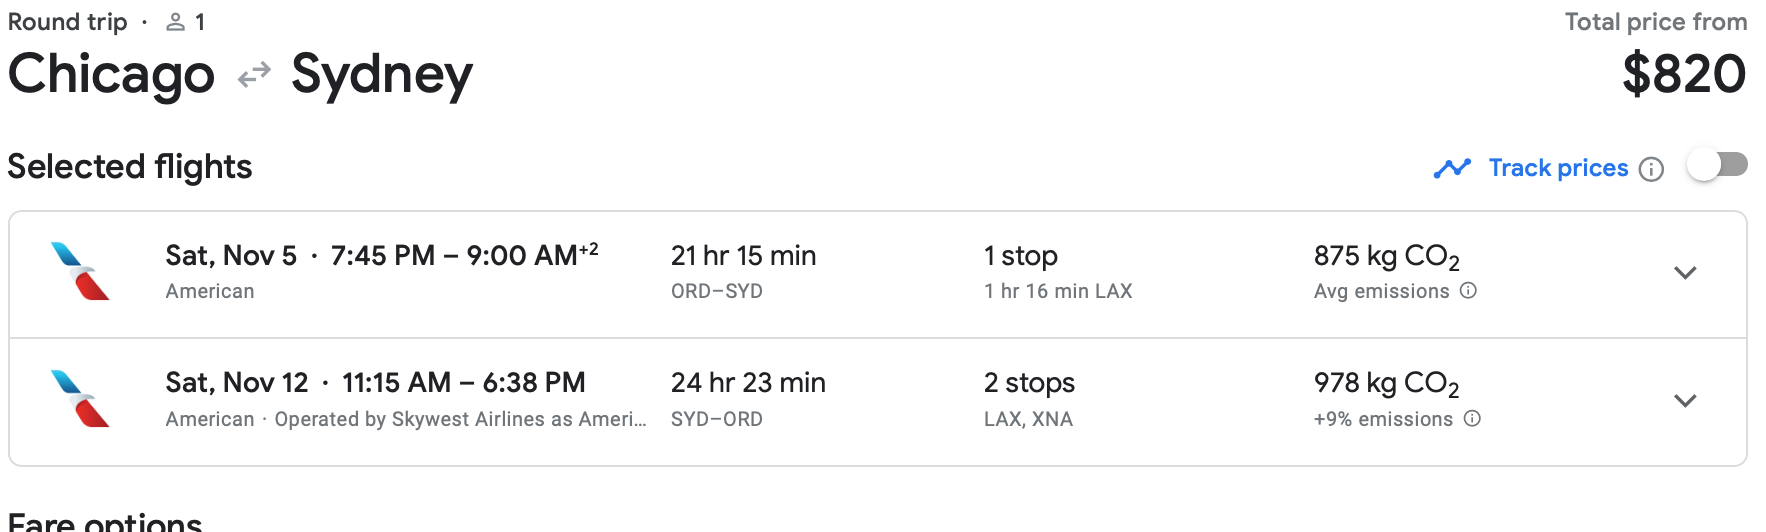Enable the Track prices toggle switch
The width and height of the screenshot is (1766, 532).
tap(1717, 165)
